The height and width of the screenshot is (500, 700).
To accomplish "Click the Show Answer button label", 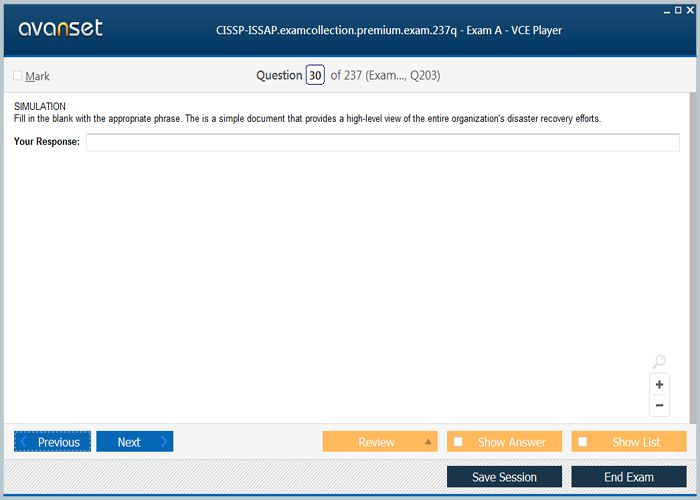I will pyautogui.click(x=511, y=442).
